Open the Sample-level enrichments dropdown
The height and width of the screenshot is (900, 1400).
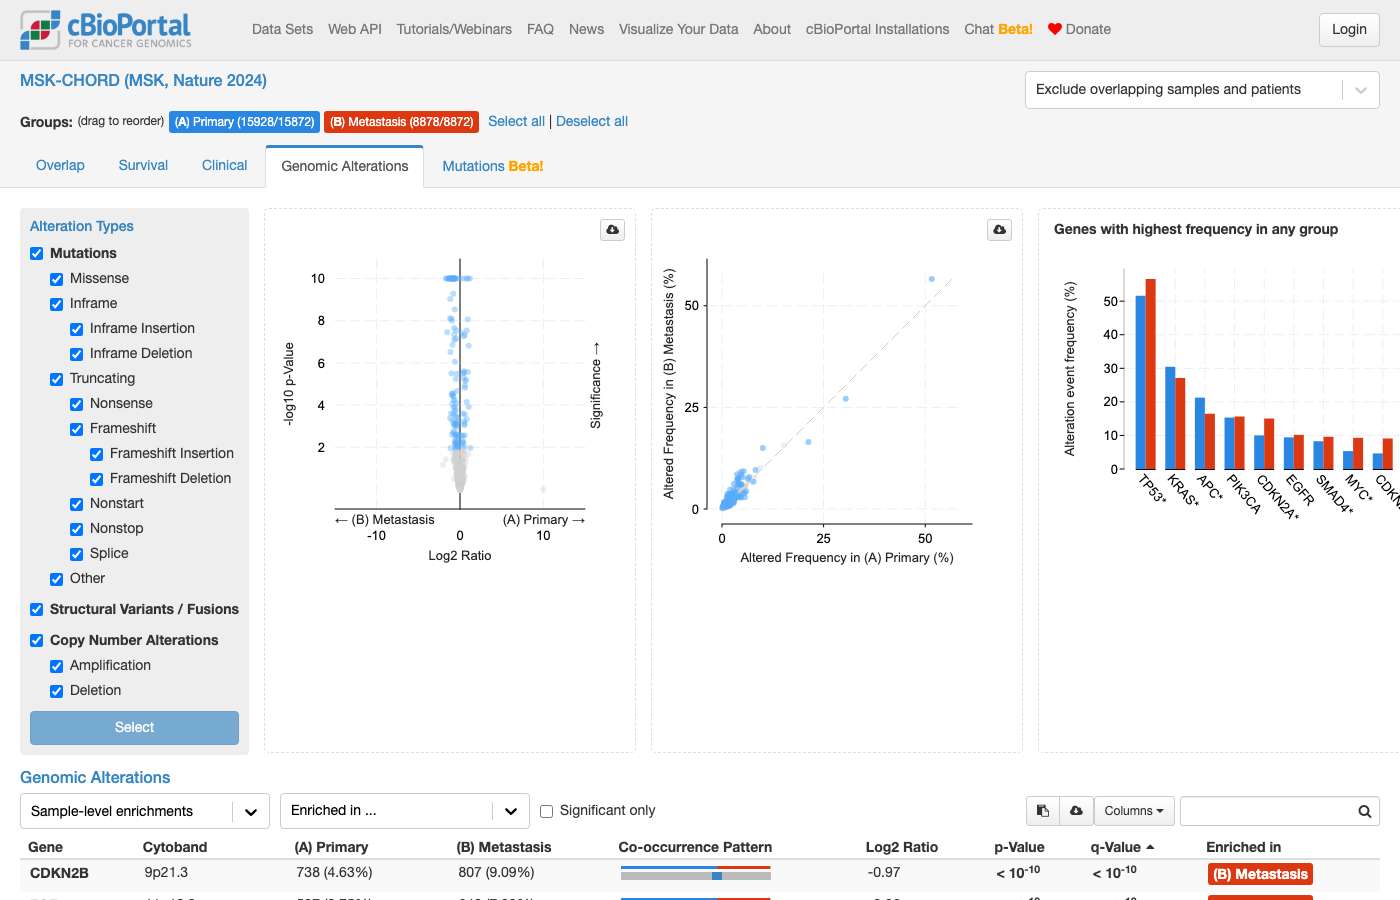145,811
